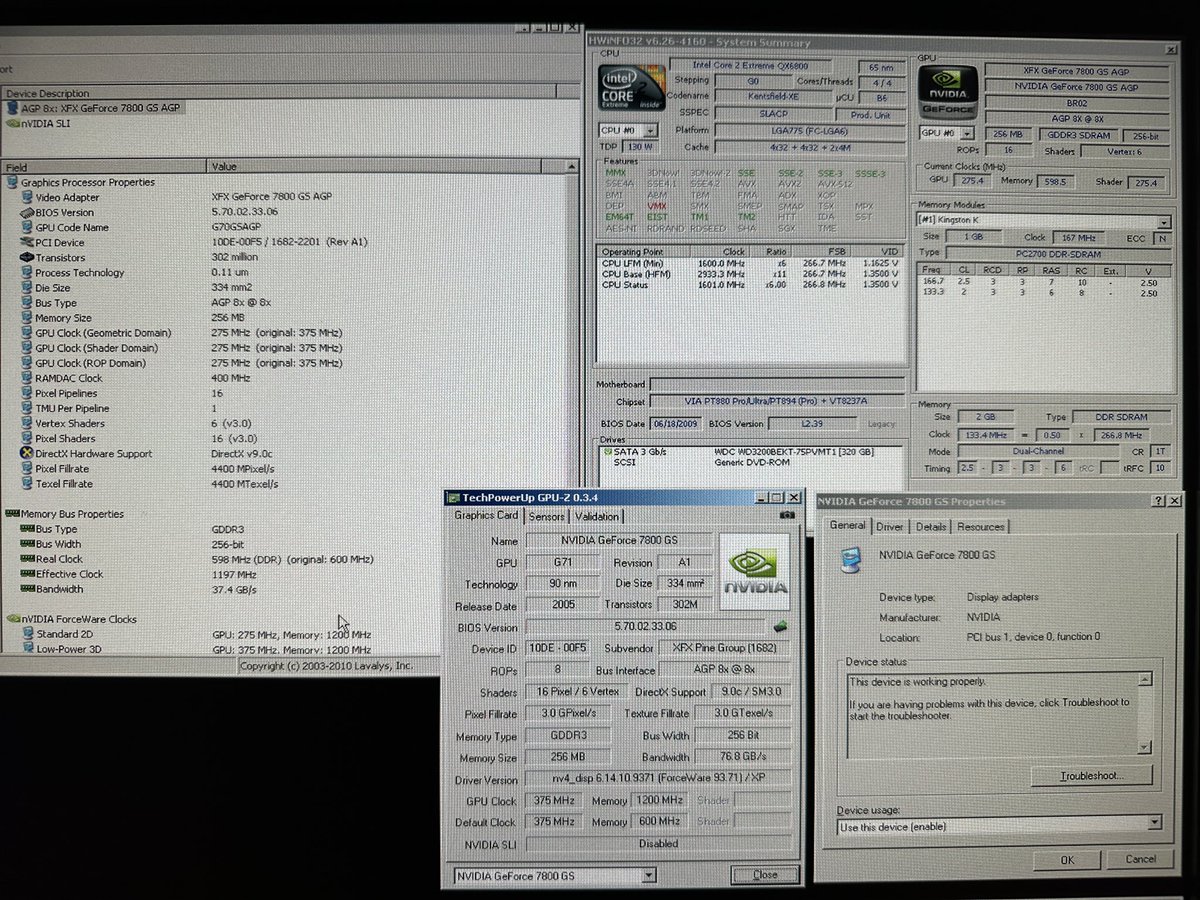Click the BIOS Date field 06/18/2009
Viewport: 1200px width, 900px height.
click(x=675, y=424)
